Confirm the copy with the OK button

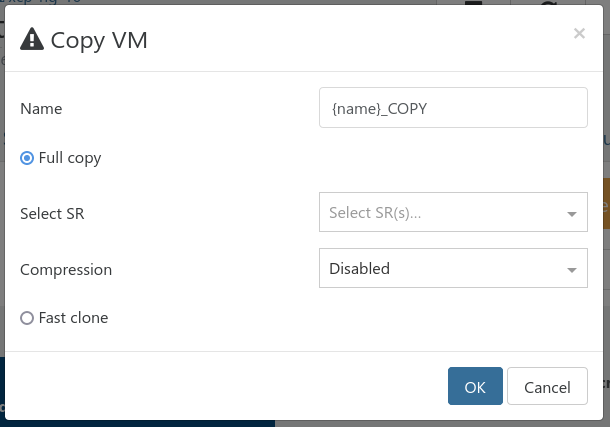[475, 387]
